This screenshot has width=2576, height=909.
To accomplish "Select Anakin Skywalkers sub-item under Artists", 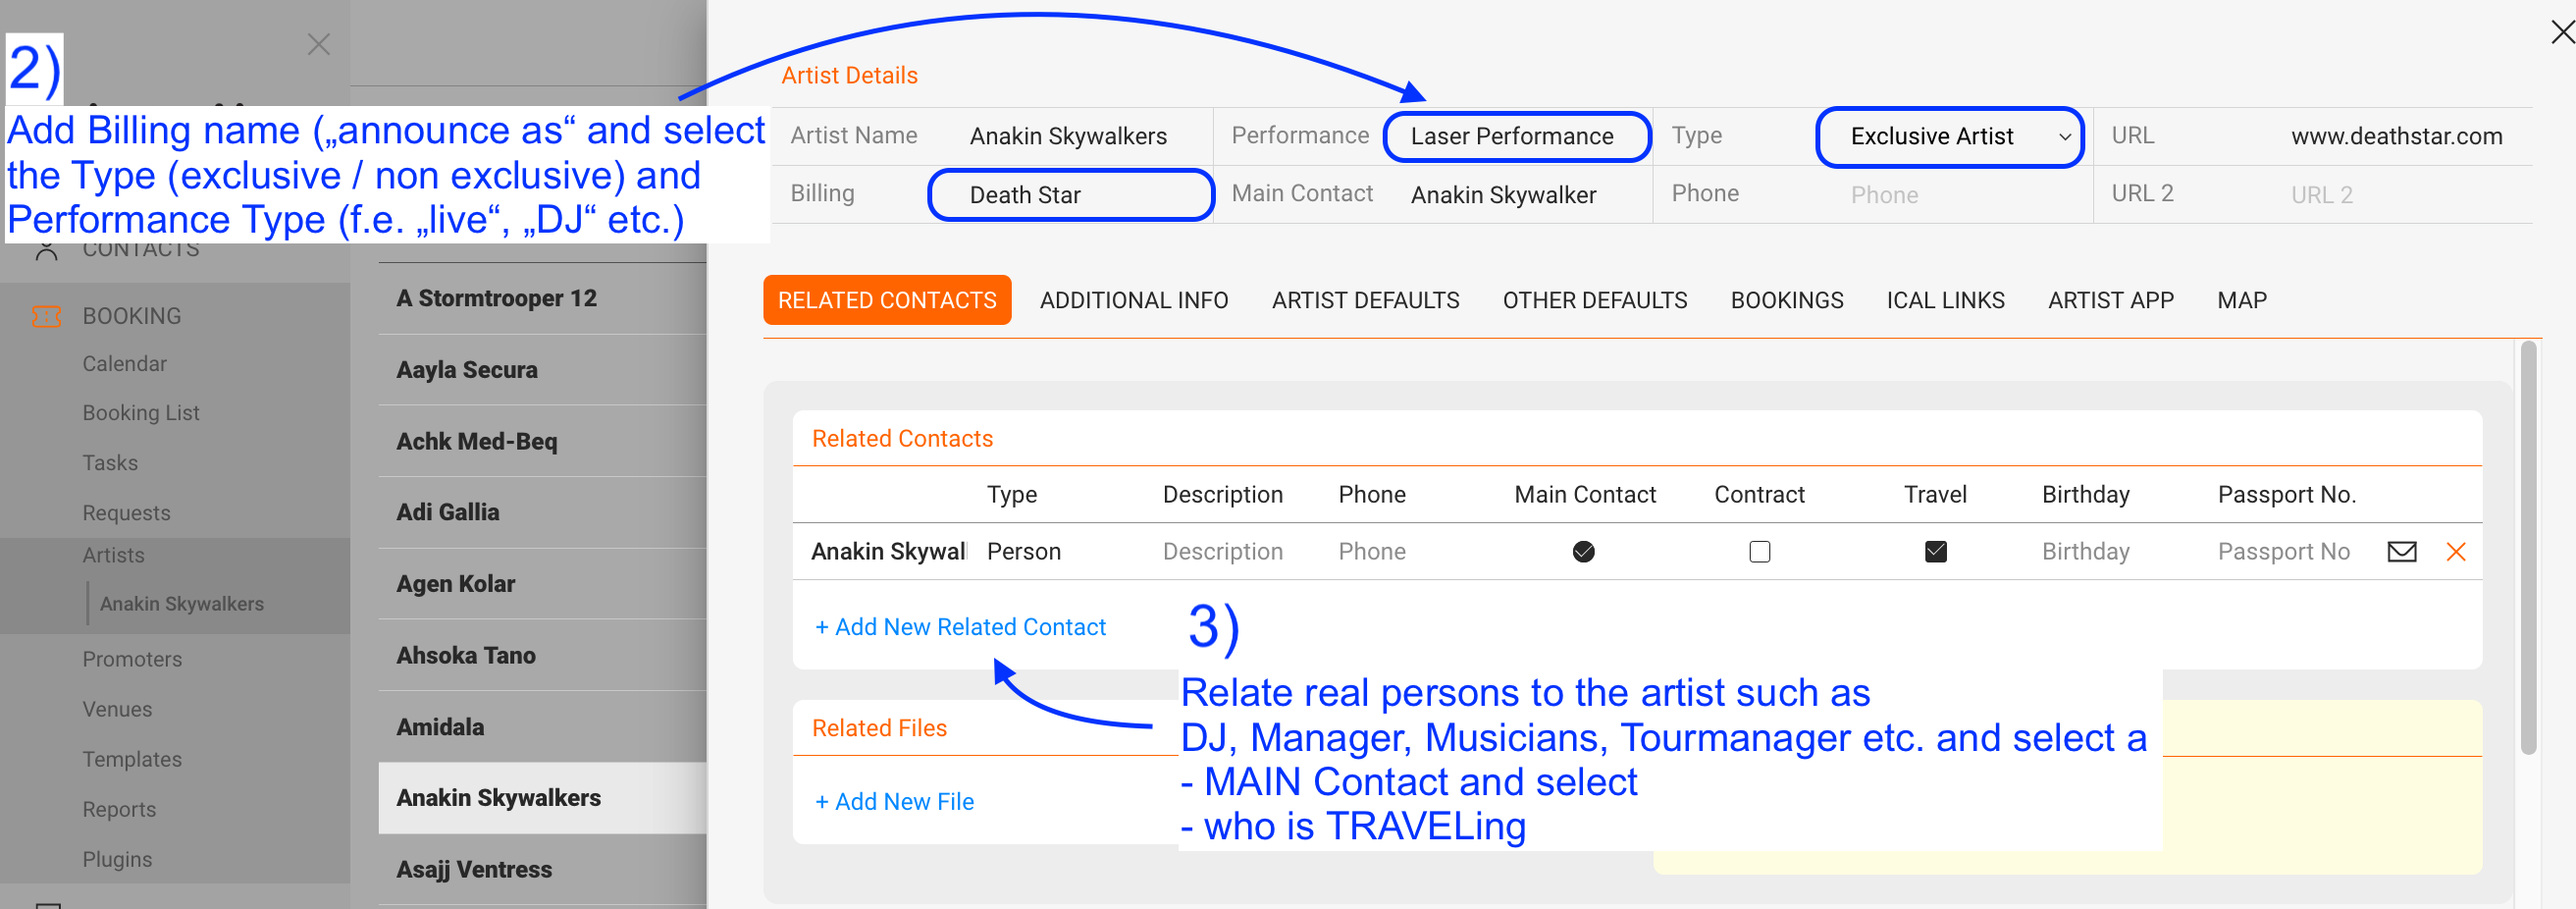I will [181, 603].
